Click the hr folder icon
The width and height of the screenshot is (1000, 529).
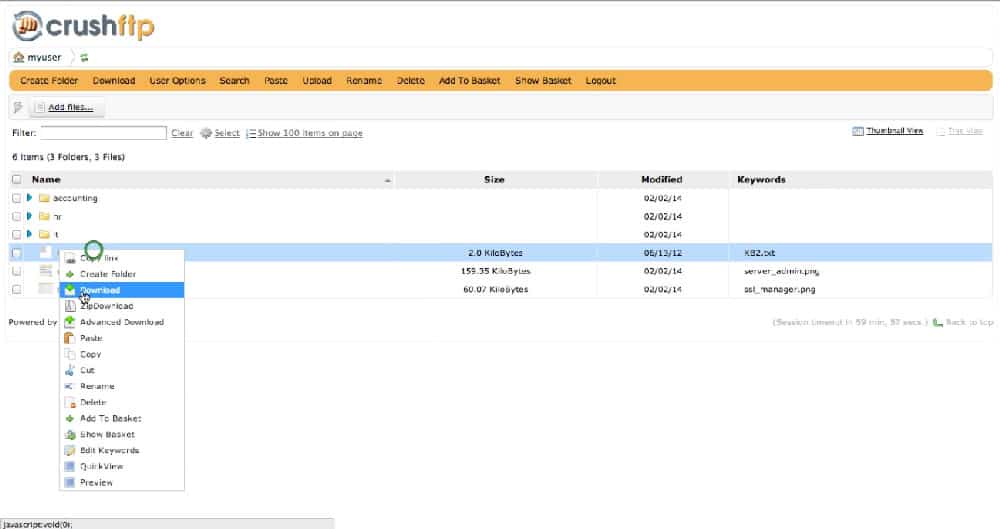click(x=44, y=216)
